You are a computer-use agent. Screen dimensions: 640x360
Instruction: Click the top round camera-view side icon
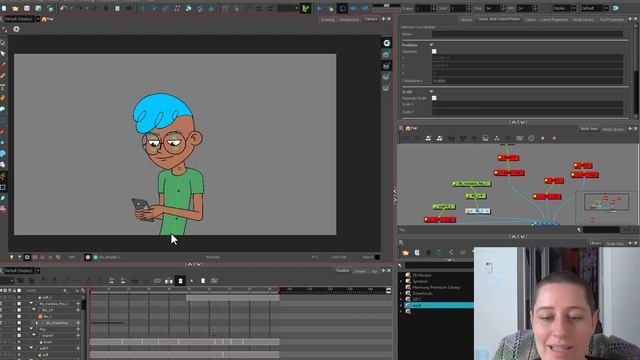coord(386,43)
